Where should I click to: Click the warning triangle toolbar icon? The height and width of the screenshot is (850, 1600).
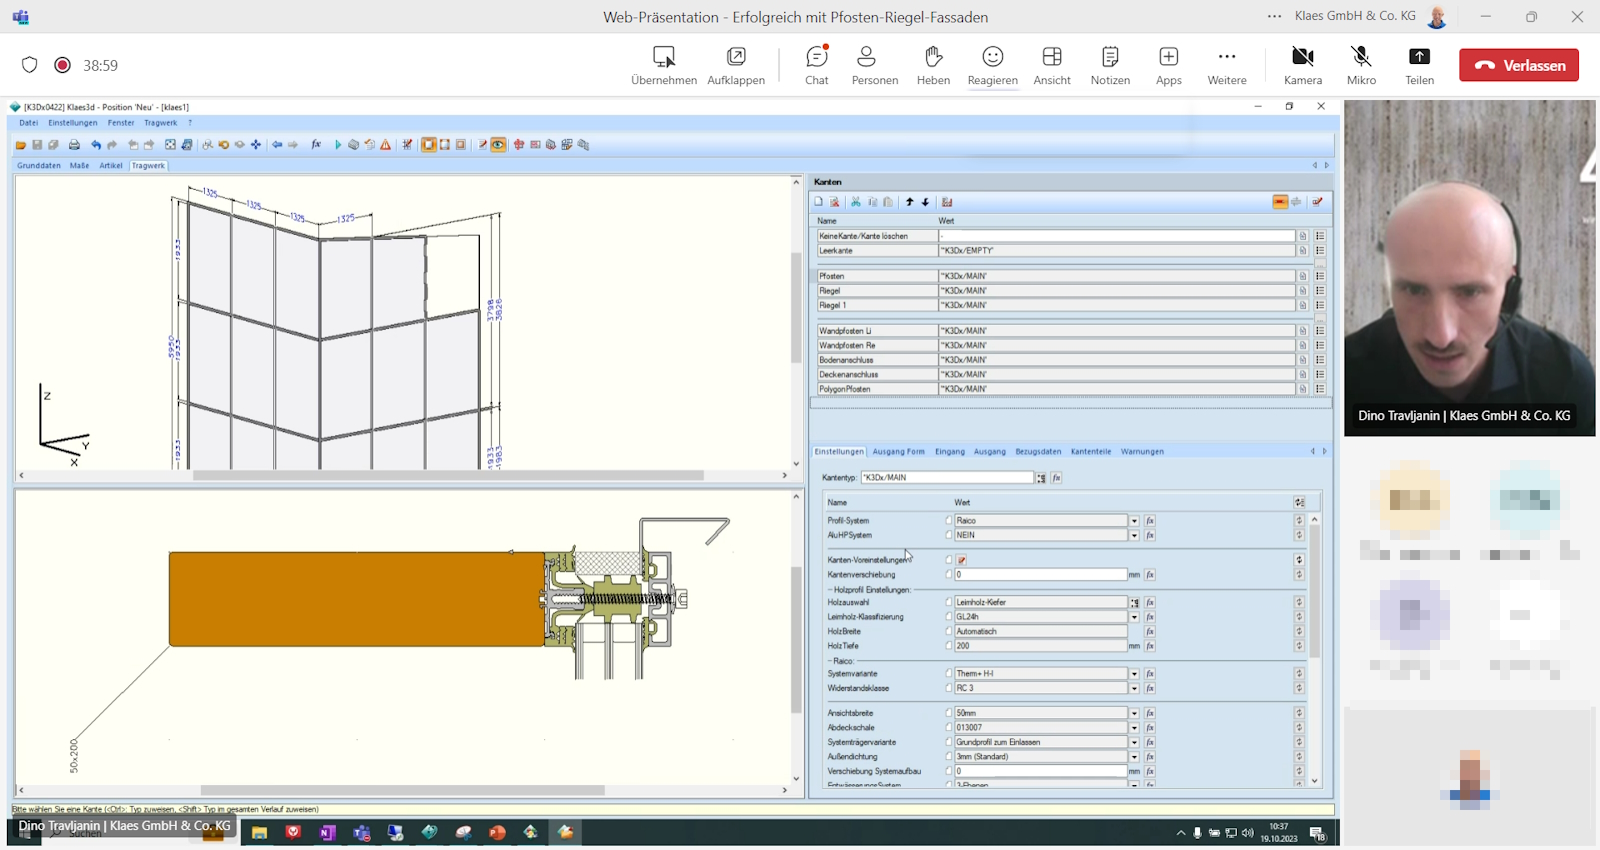[x=386, y=145]
